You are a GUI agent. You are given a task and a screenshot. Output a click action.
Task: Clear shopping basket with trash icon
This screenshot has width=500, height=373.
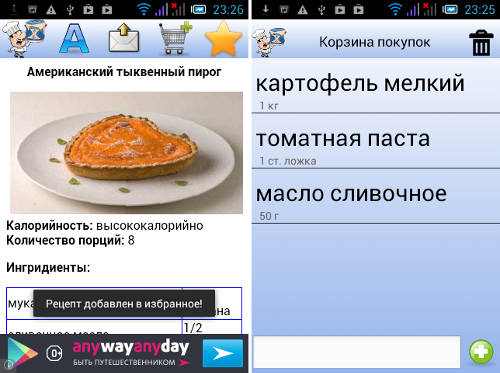click(481, 43)
